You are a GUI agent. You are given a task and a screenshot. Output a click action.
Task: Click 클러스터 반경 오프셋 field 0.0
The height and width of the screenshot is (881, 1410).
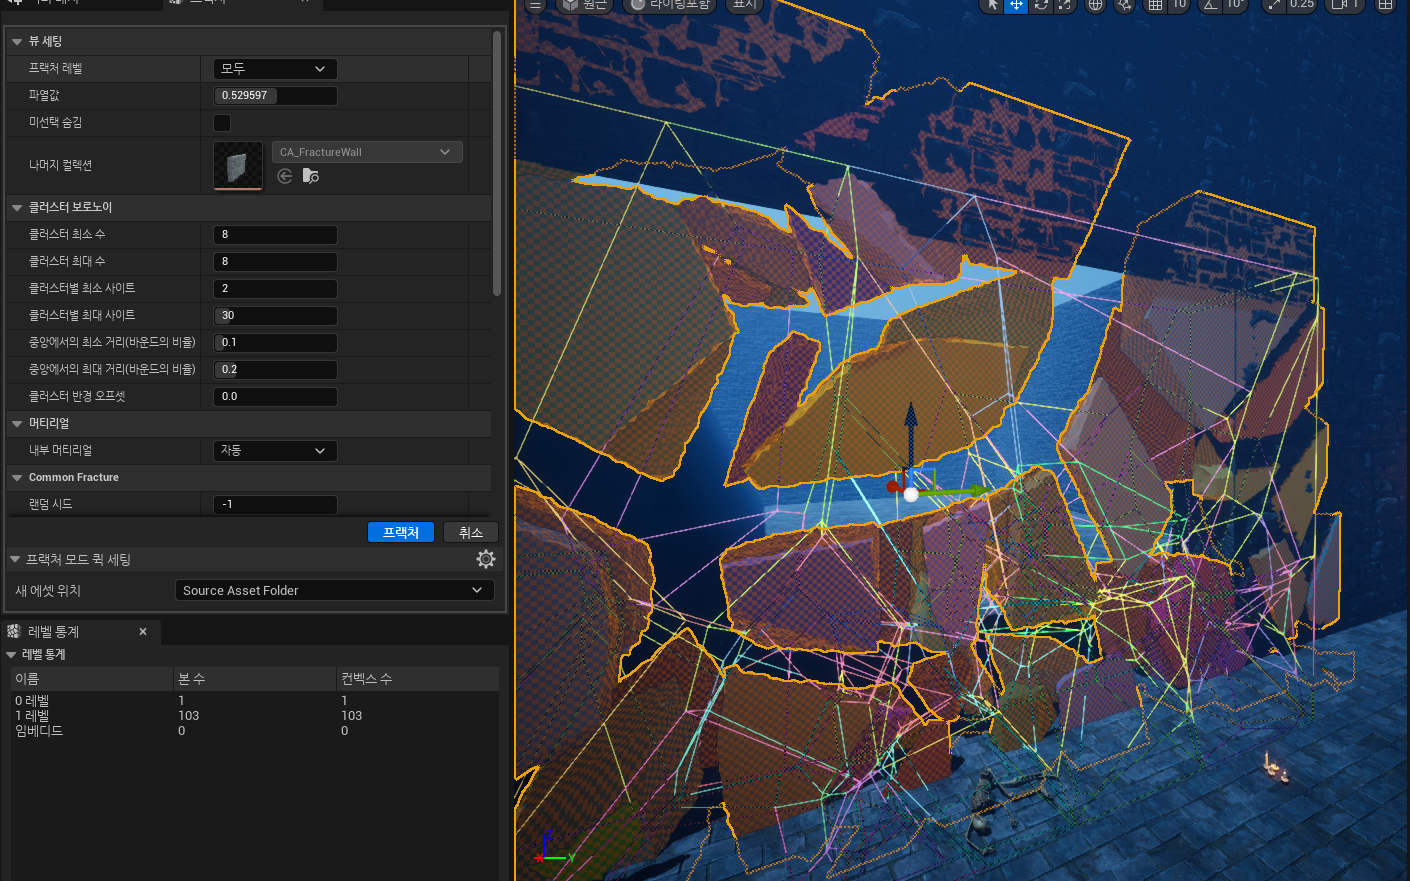tap(275, 397)
